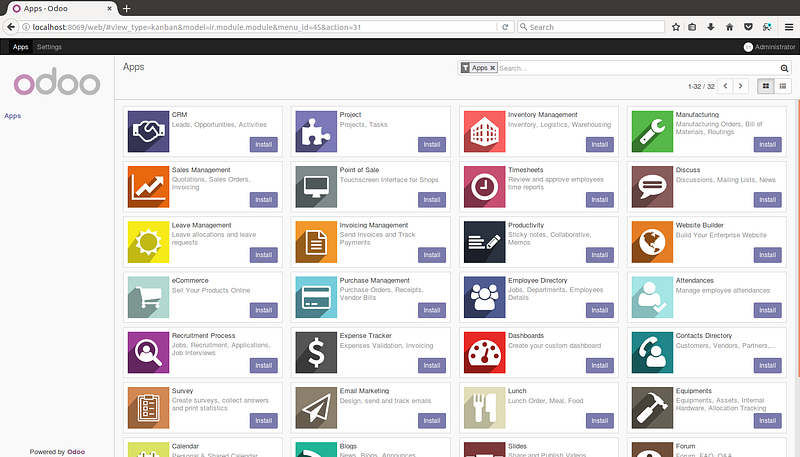The width and height of the screenshot is (800, 457).
Task: Switch to kanban grid view
Action: point(765,86)
